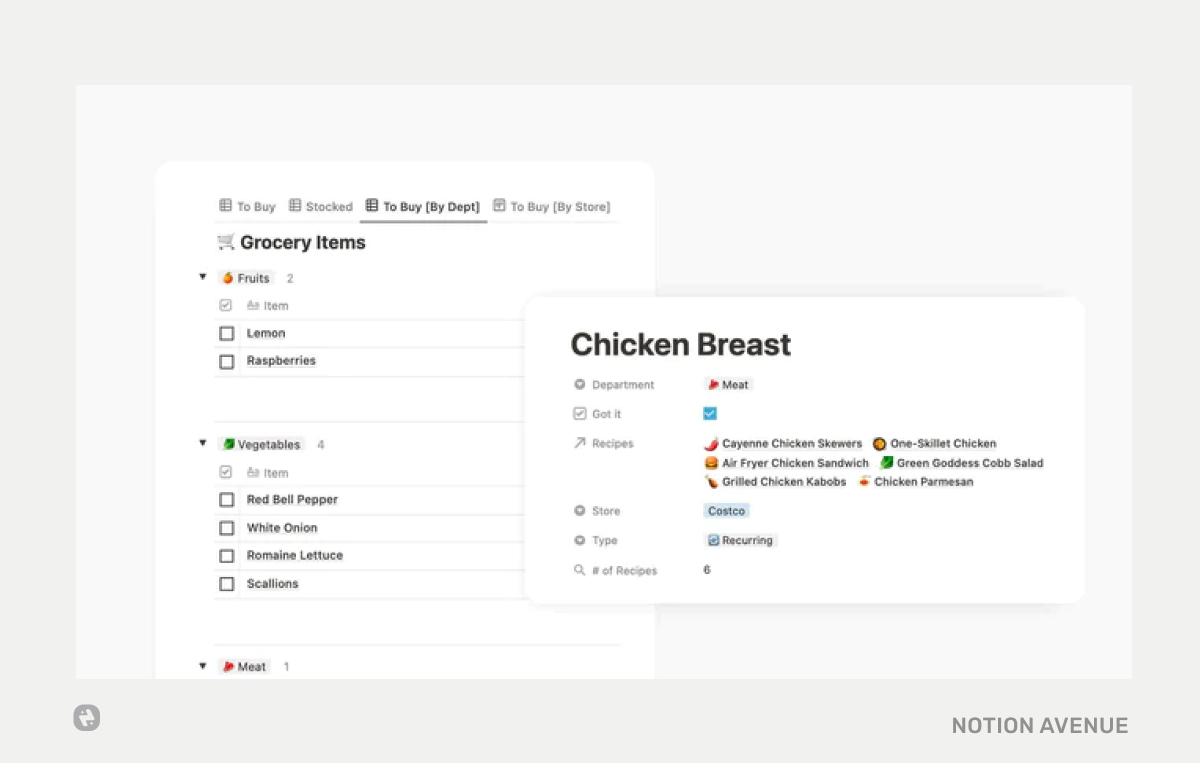Check the Red Bell Pepper checkbox
Screen dimensions: 1200x763
click(226, 500)
